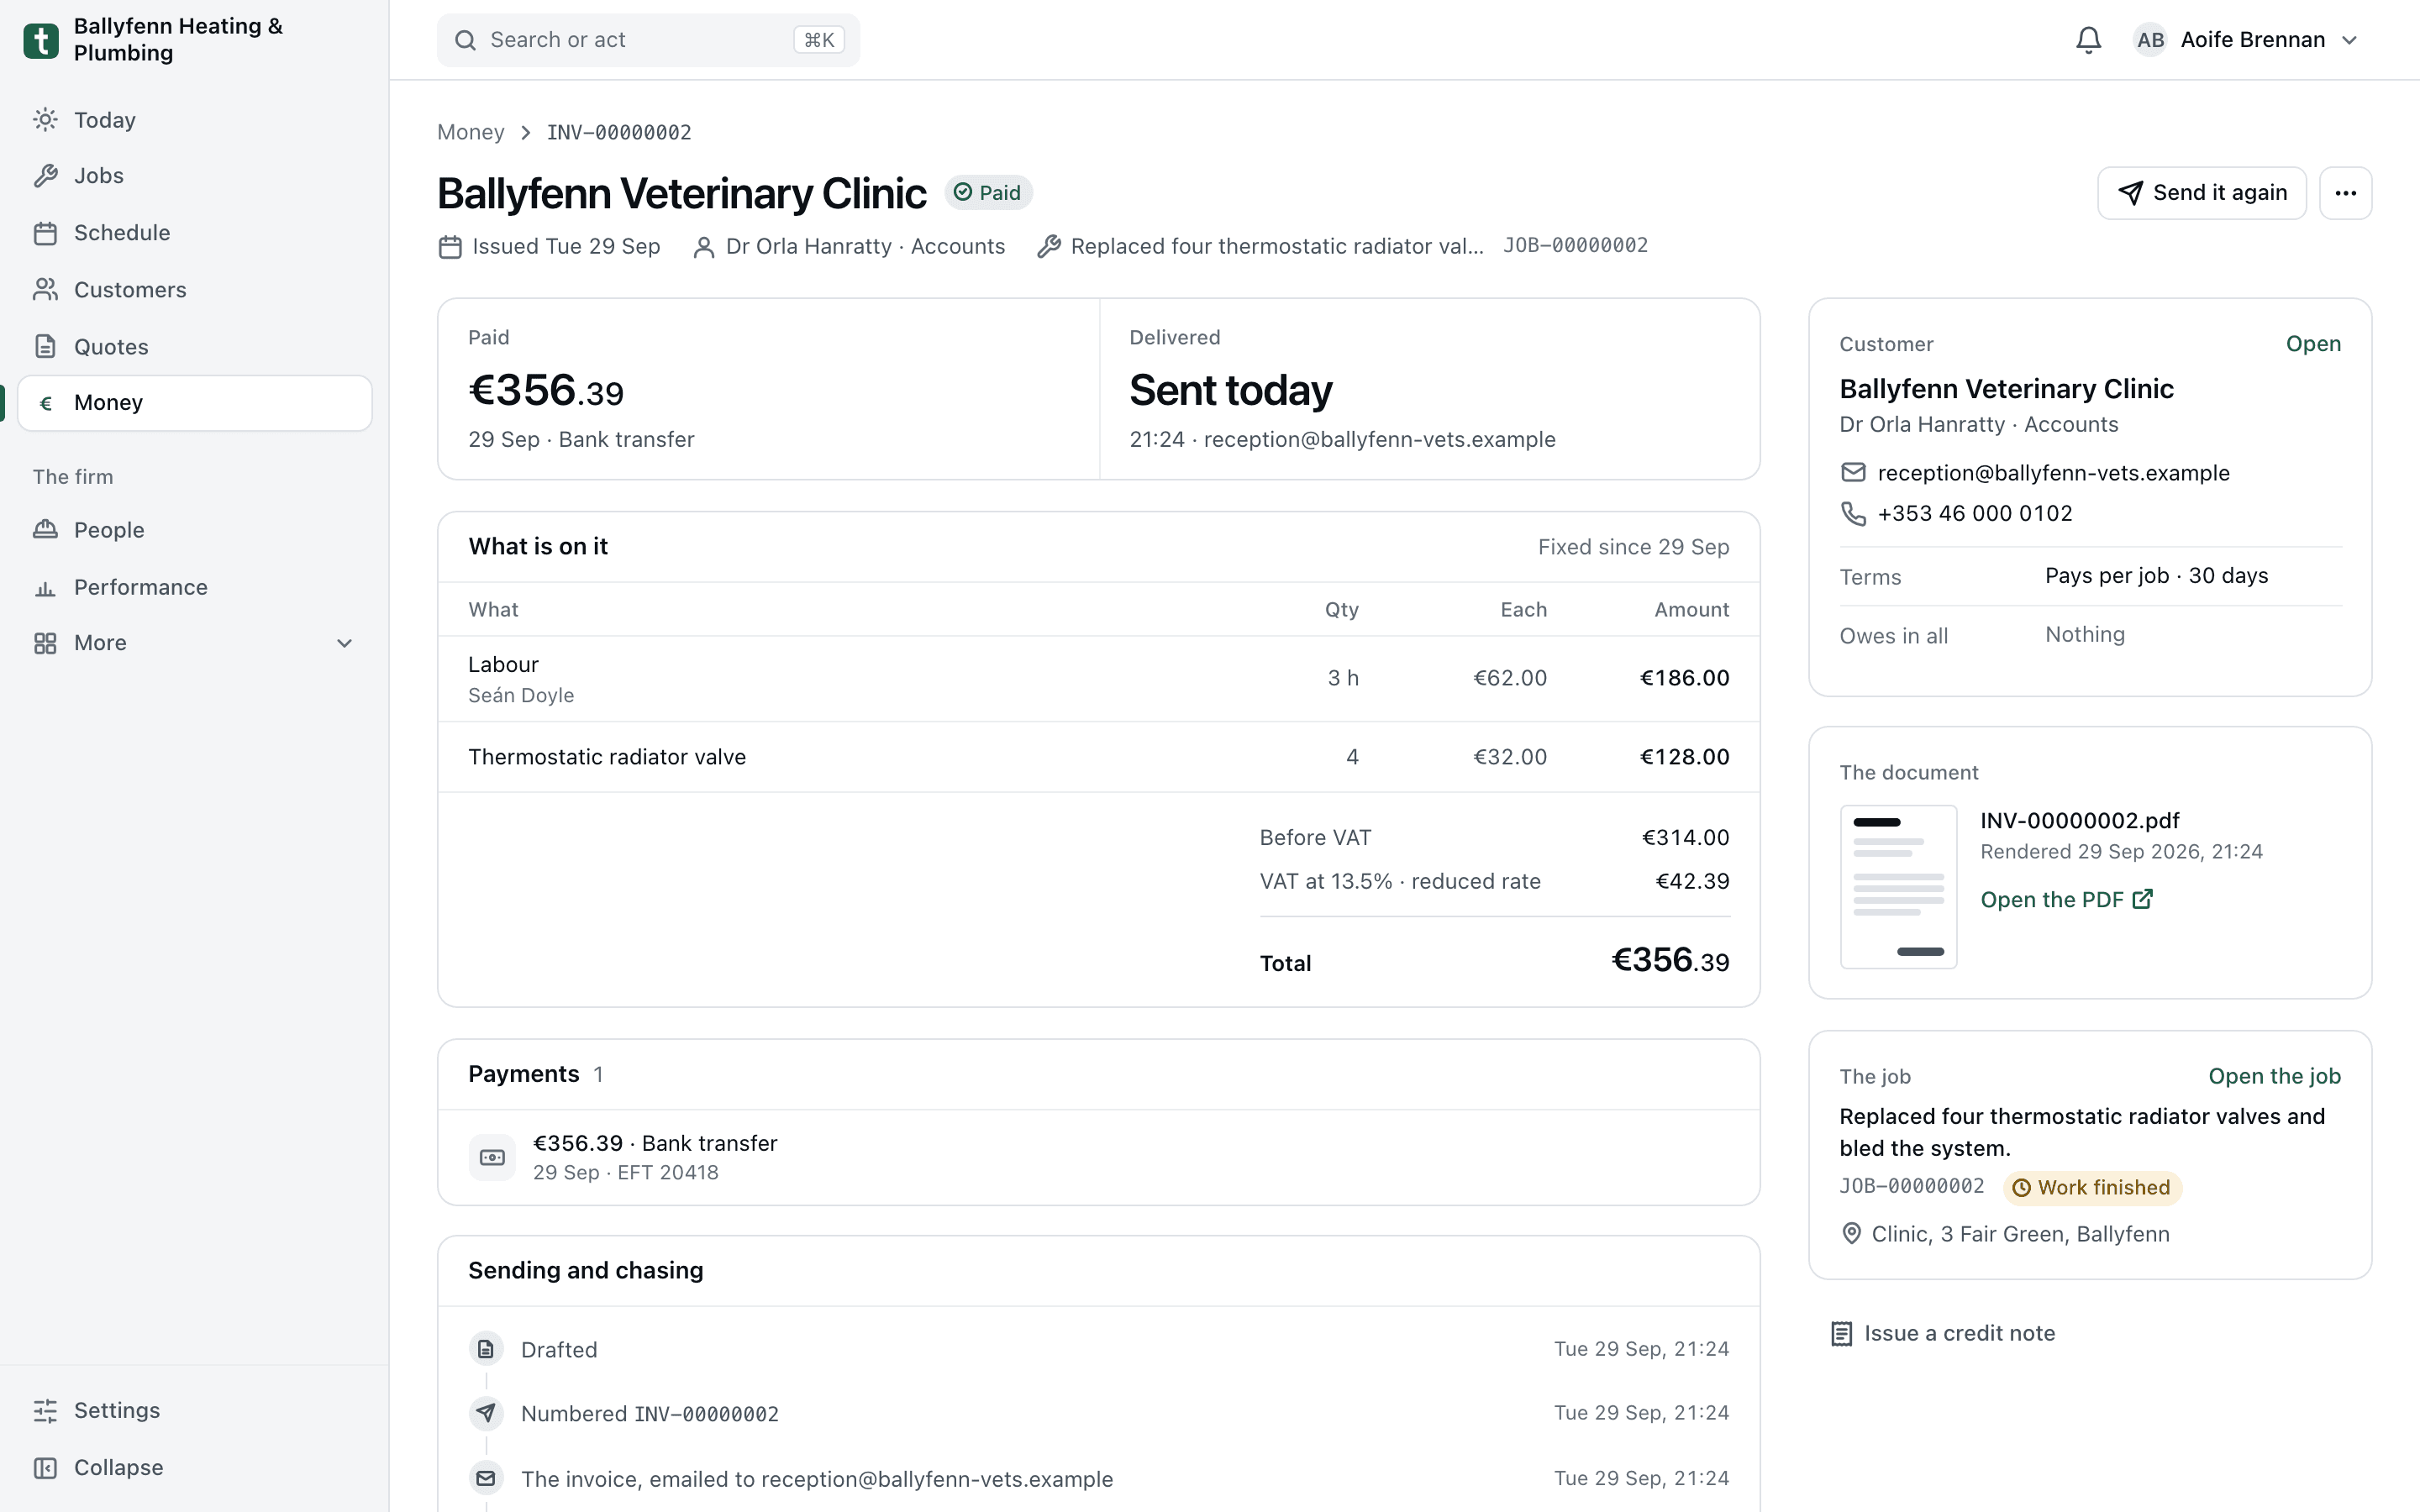This screenshot has width=2420, height=1512.
Task: Click the three-dots more actions button
Action: click(x=2345, y=193)
